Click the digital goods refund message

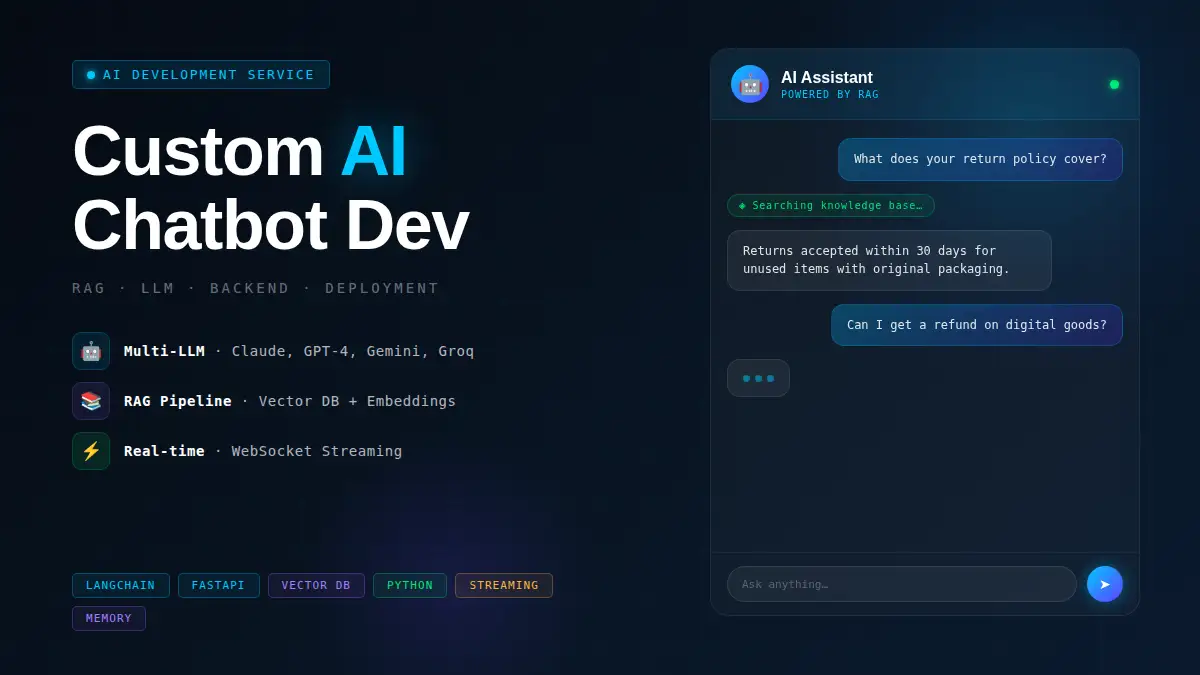click(976, 325)
